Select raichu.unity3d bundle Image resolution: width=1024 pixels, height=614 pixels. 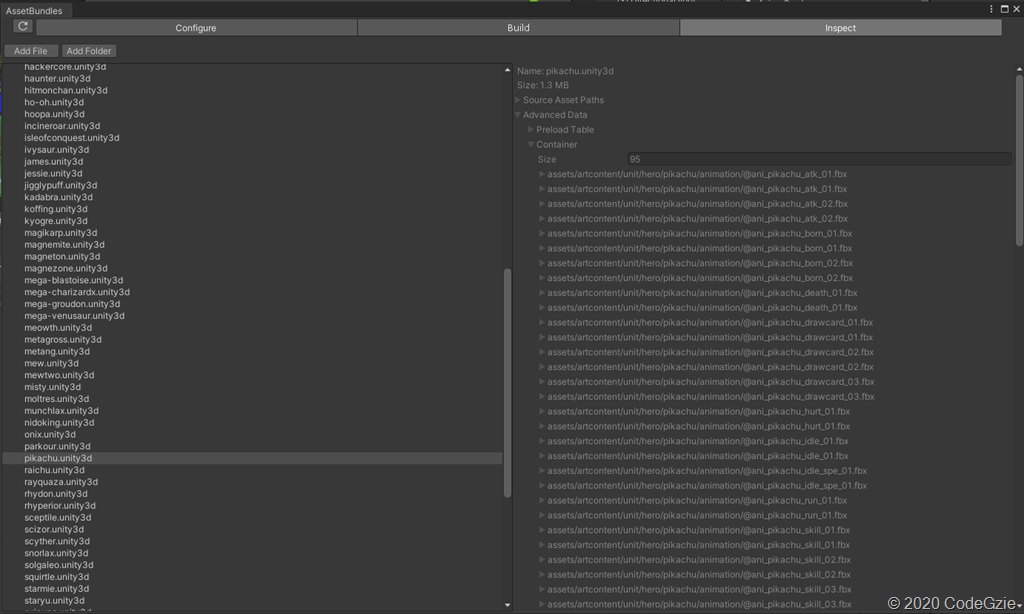(x=54, y=470)
